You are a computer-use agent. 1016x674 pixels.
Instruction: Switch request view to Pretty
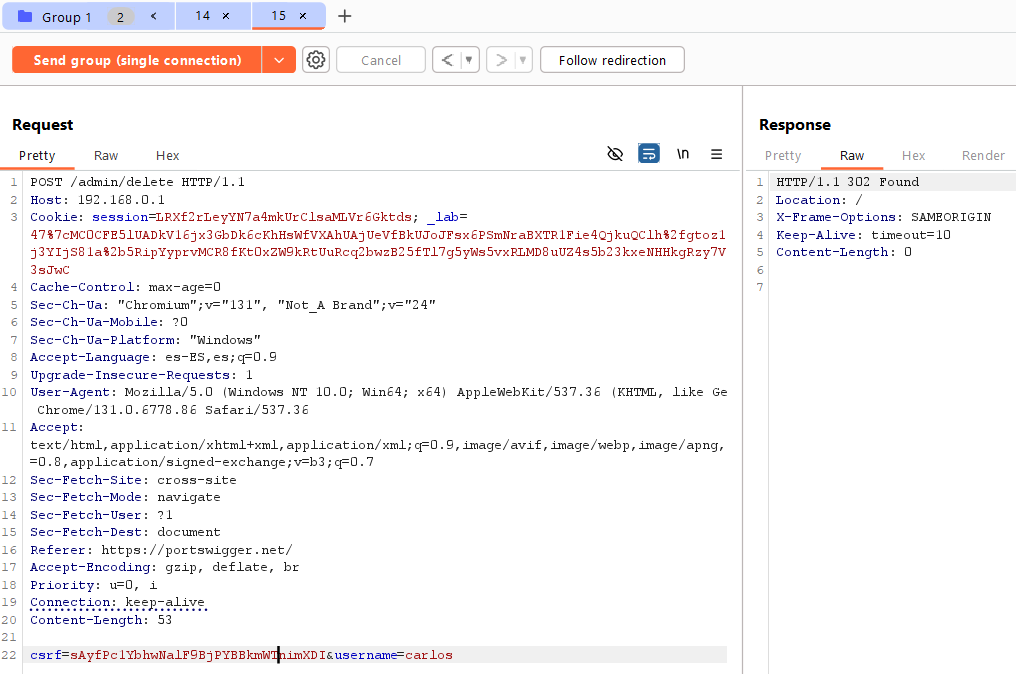(37, 156)
